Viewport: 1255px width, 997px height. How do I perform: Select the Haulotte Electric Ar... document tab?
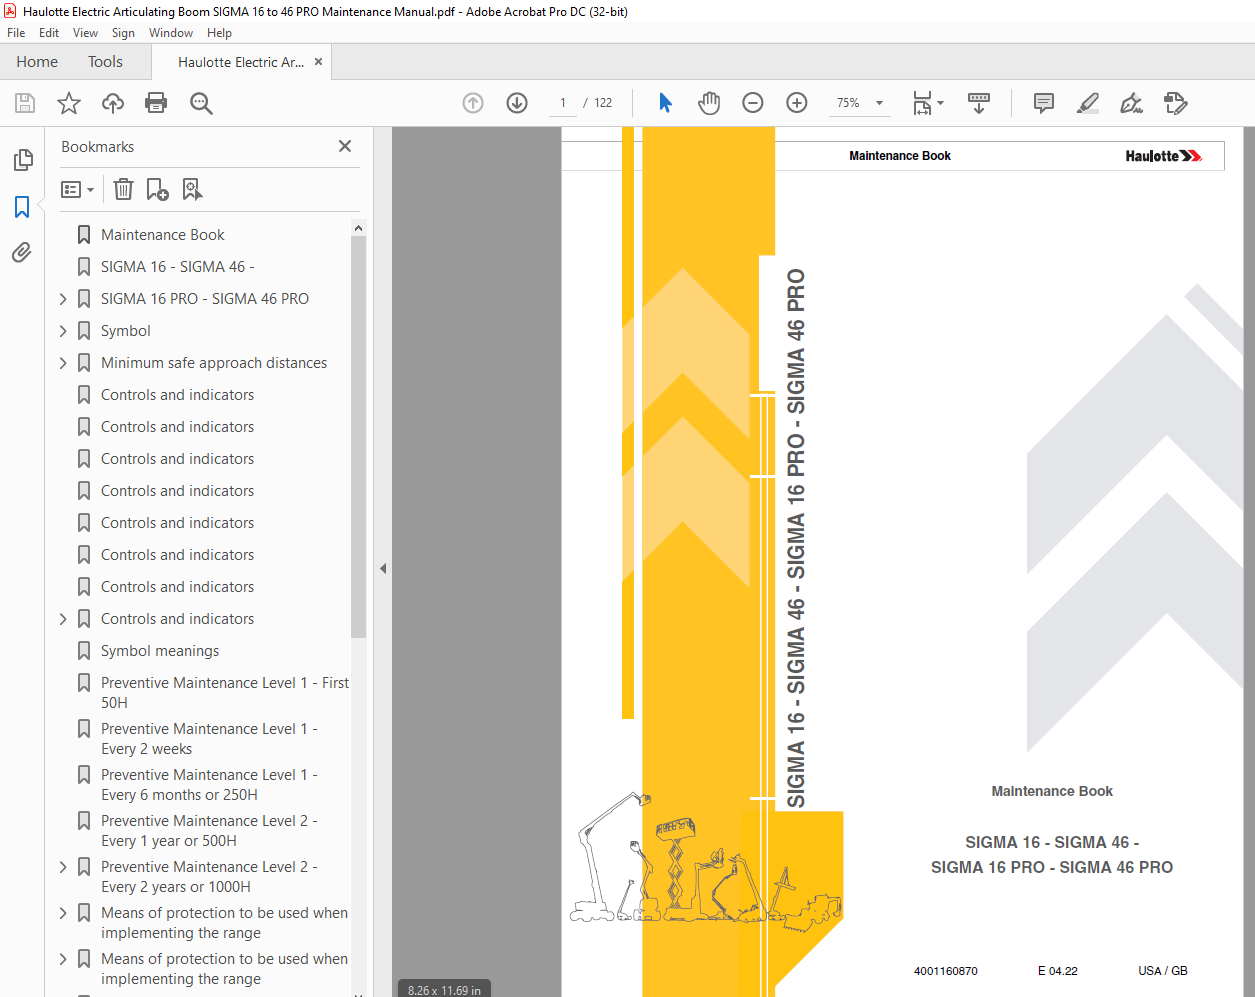click(241, 62)
